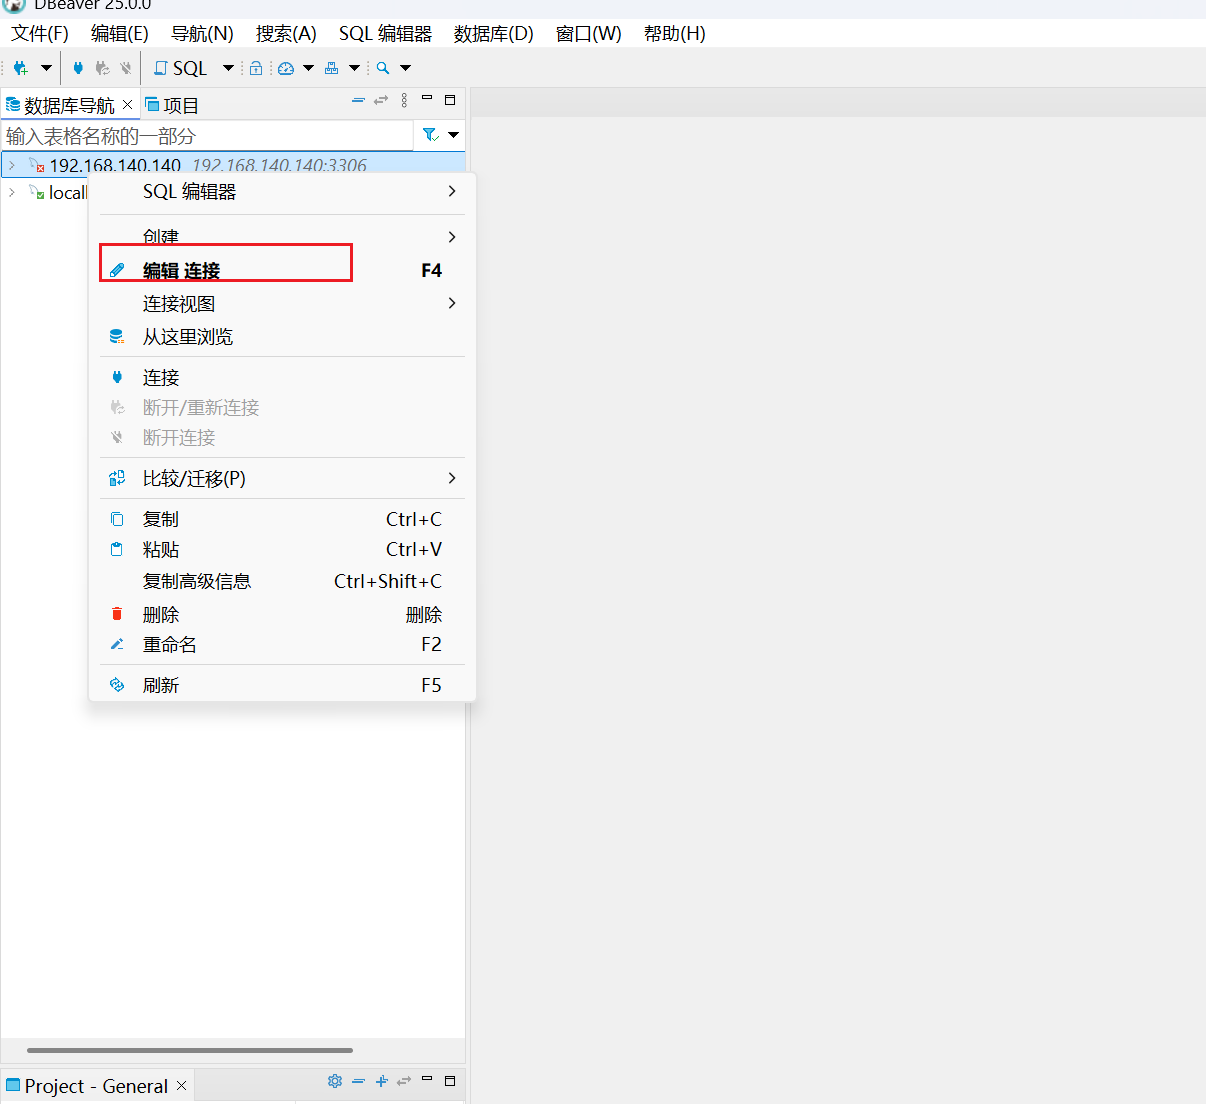Choose 重命名 from the context menu
This screenshot has width=1206, height=1104.
click(282, 644)
